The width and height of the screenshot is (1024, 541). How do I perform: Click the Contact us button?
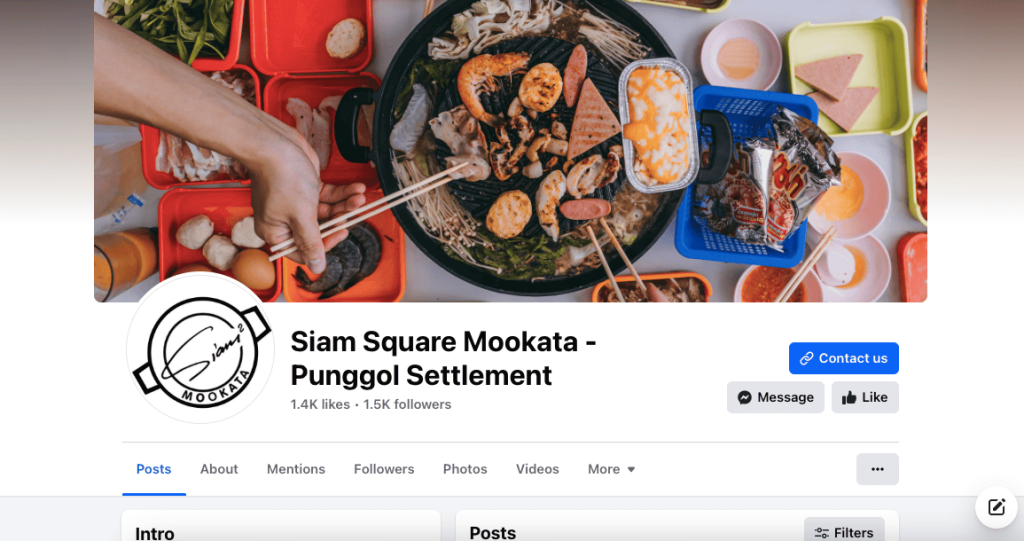click(844, 358)
